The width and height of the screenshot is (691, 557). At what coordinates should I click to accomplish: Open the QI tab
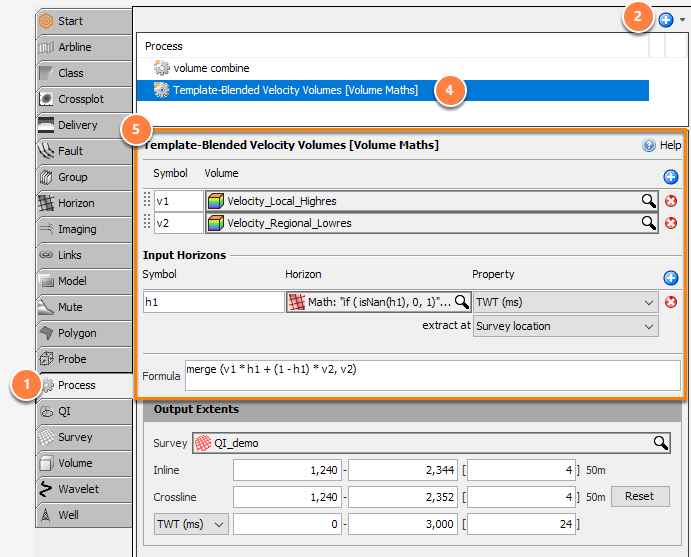tap(85, 411)
